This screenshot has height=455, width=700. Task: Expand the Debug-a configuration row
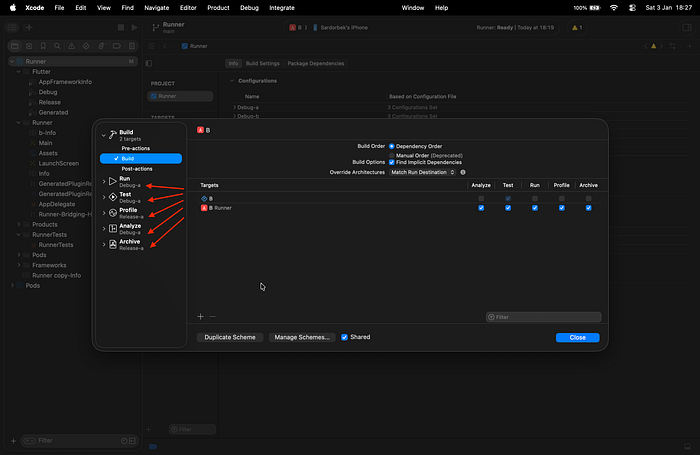(235, 108)
